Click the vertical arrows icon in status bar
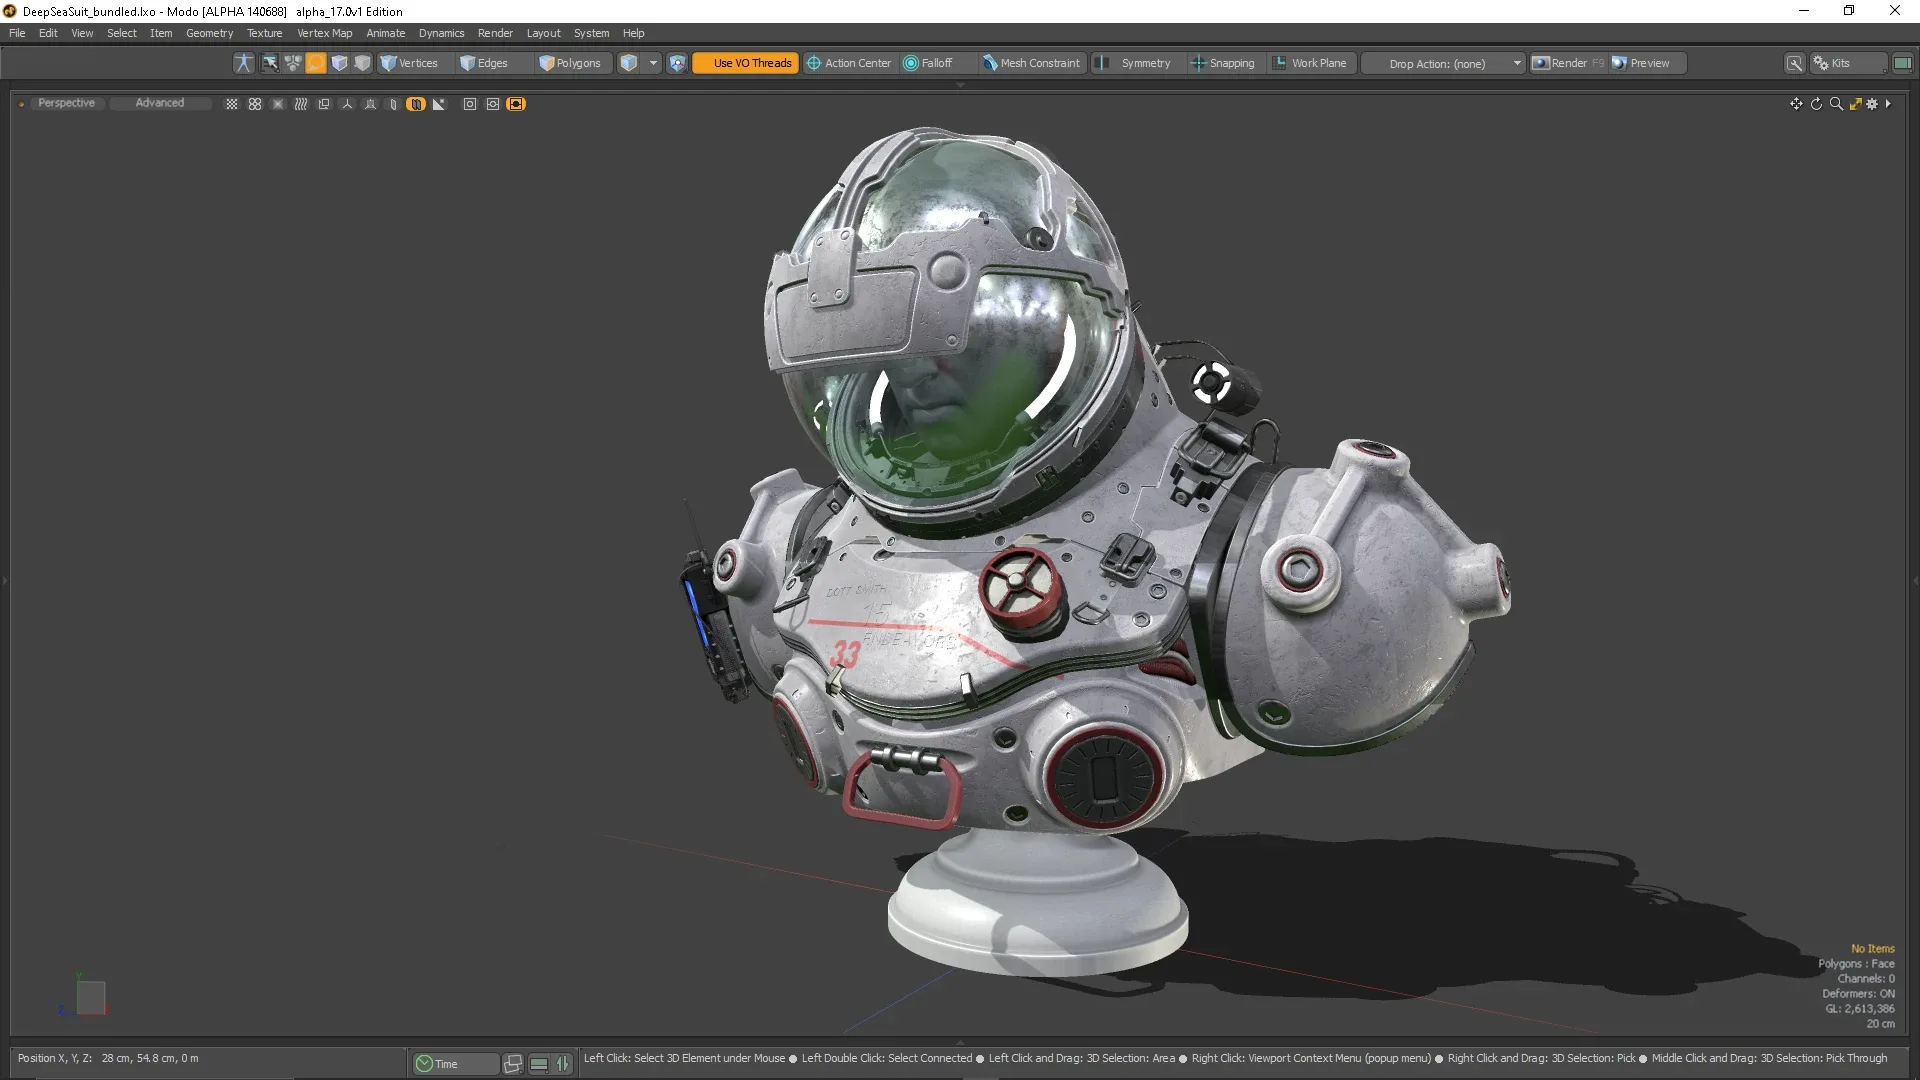 563,1064
